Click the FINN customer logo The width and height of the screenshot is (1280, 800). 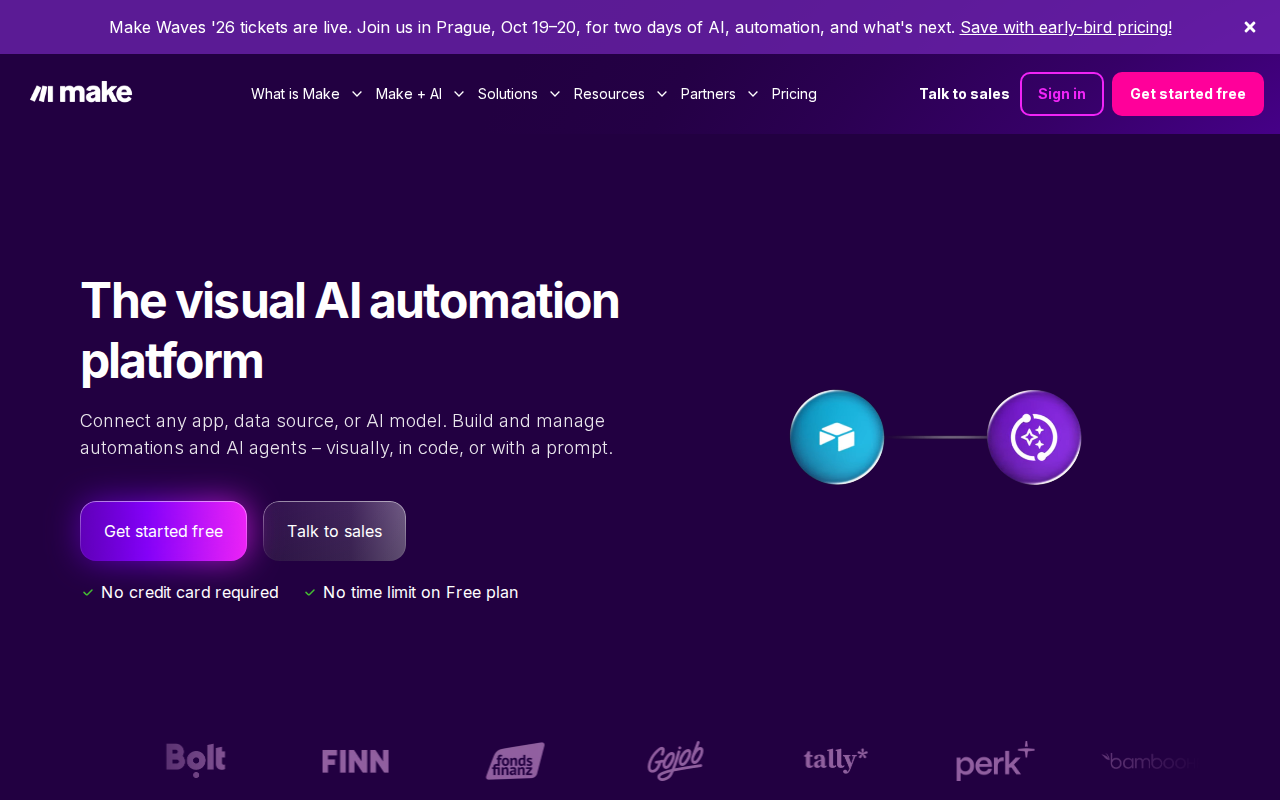355,762
